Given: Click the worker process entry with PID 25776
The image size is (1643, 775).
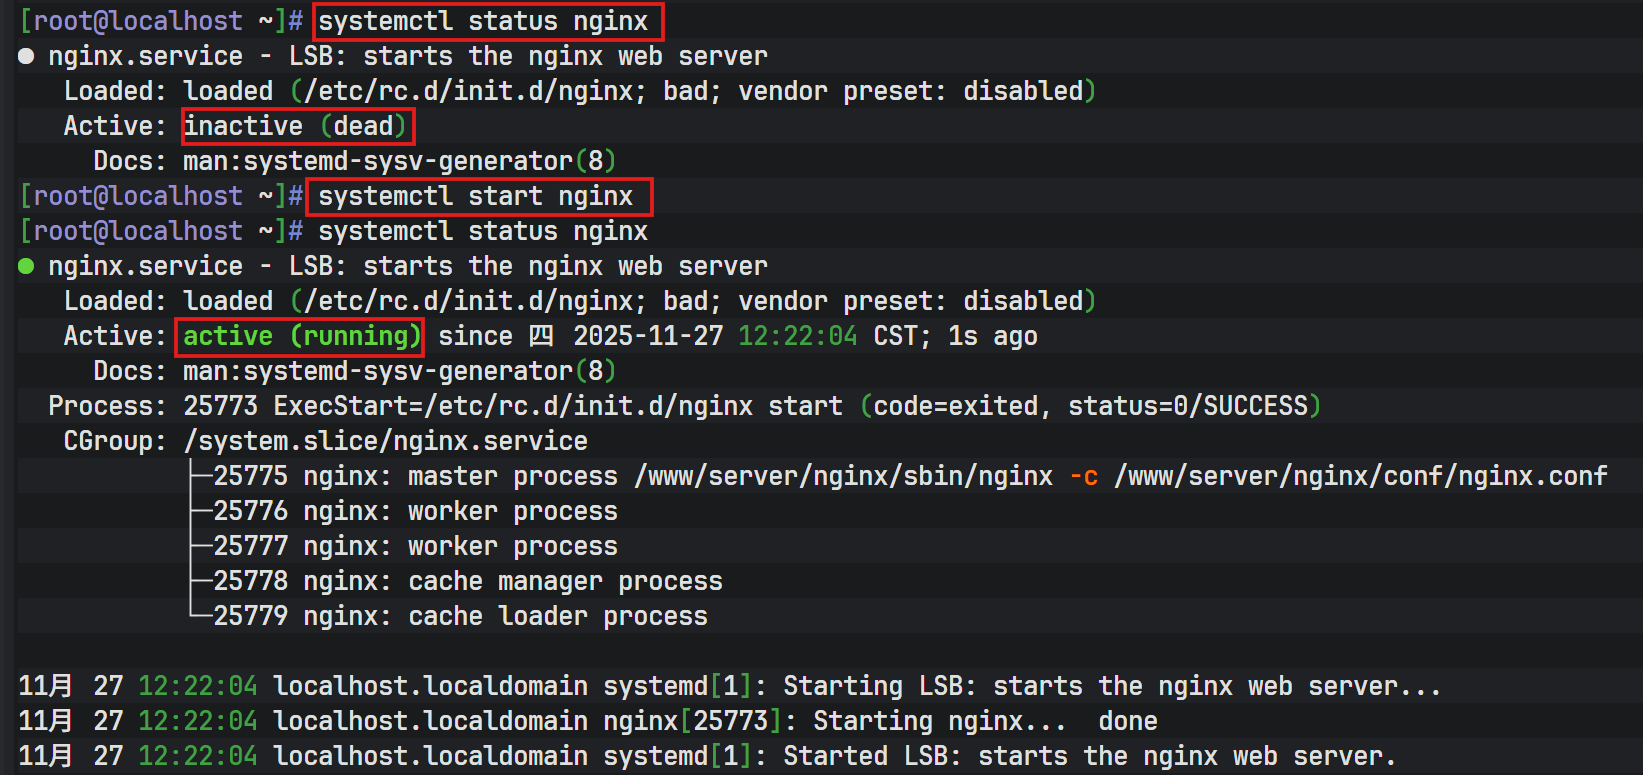Looking at the screenshot, I should (x=415, y=511).
